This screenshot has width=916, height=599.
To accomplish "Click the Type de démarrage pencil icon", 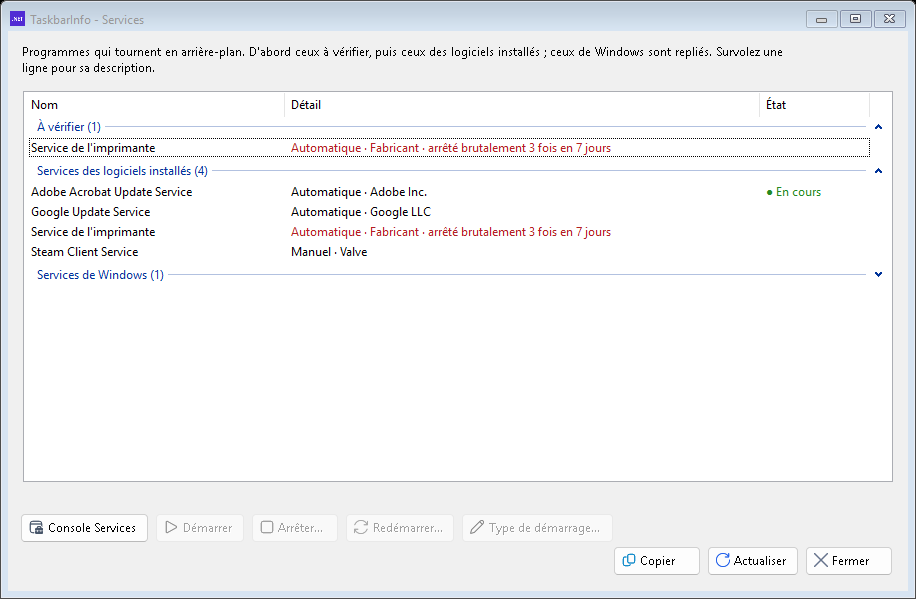I will point(477,528).
